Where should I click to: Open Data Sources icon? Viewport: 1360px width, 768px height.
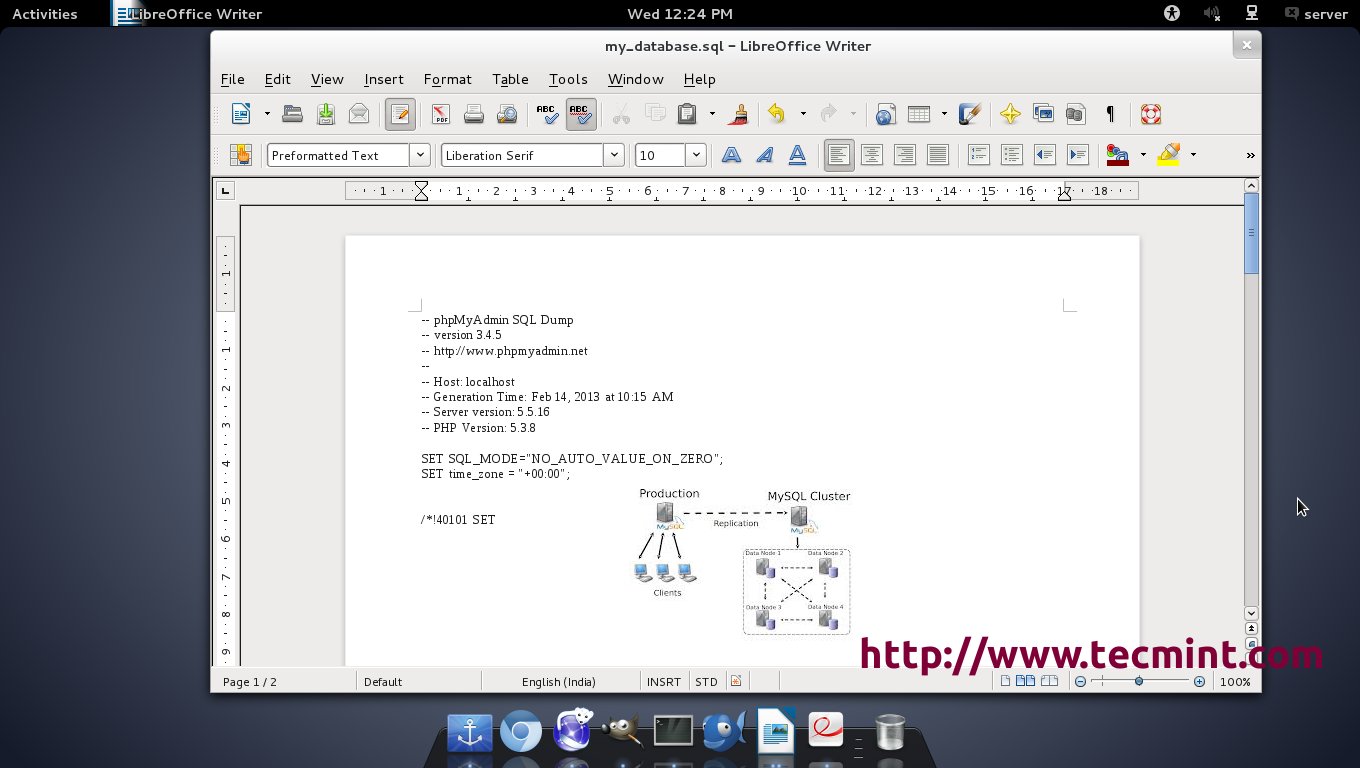[1076, 114]
